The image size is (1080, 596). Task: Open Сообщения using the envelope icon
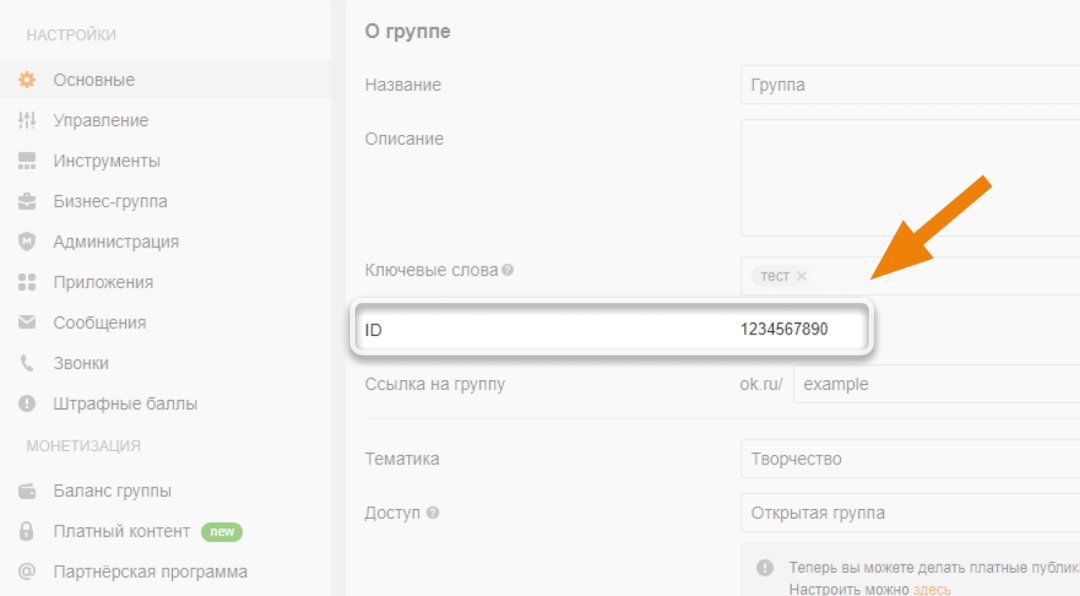pyautogui.click(x=28, y=322)
